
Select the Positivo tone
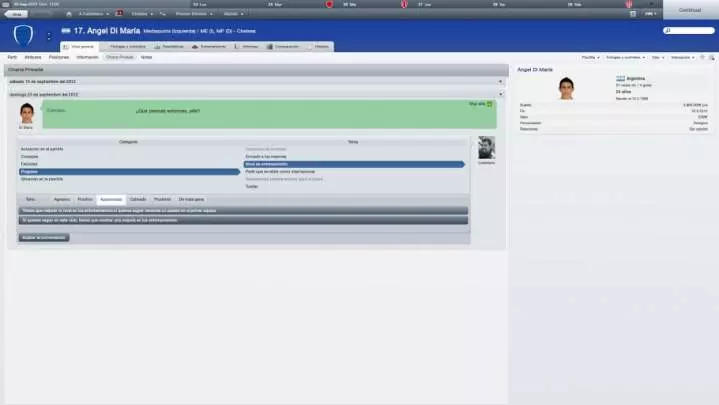[85, 200]
